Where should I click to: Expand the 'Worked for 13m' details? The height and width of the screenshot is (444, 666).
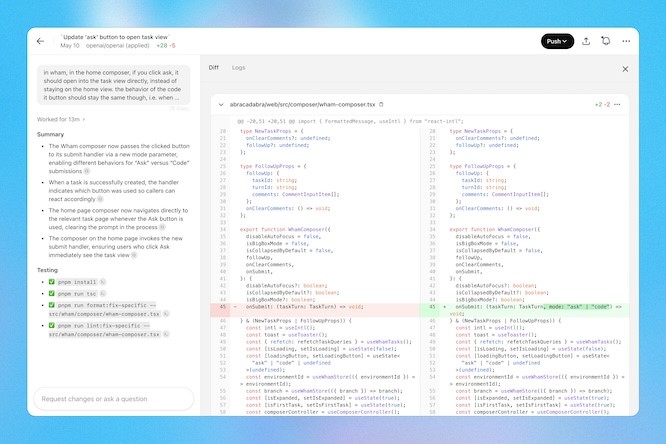[x=62, y=119]
